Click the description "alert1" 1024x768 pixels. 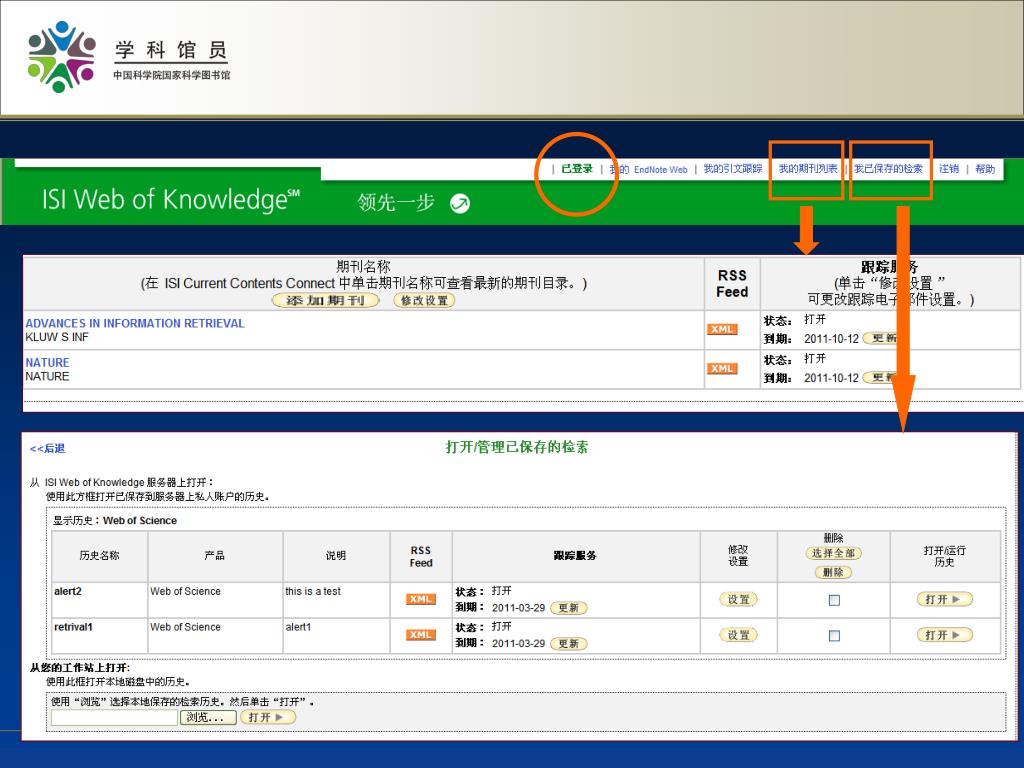[298, 627]
